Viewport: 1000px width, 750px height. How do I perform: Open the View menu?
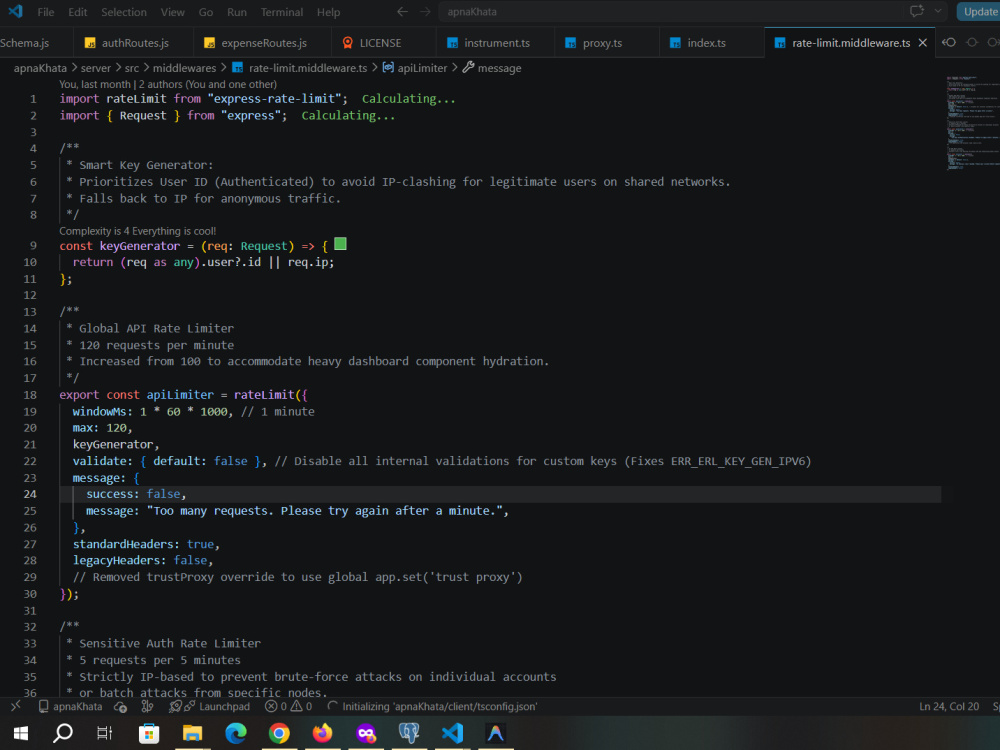tap(172, 12)
